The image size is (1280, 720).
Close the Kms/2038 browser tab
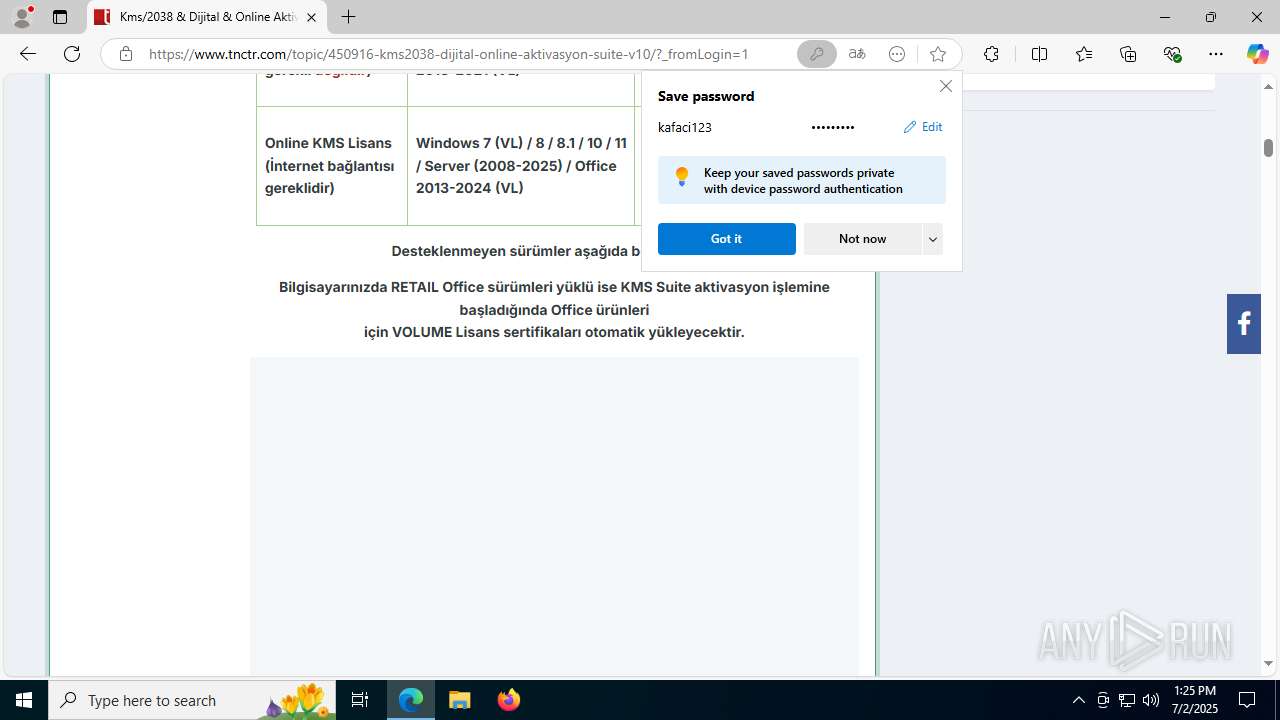pos(311,17)
